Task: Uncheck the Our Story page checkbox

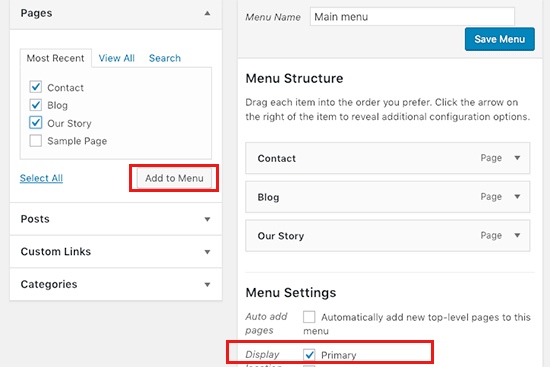Action: [x=36, y=122]
